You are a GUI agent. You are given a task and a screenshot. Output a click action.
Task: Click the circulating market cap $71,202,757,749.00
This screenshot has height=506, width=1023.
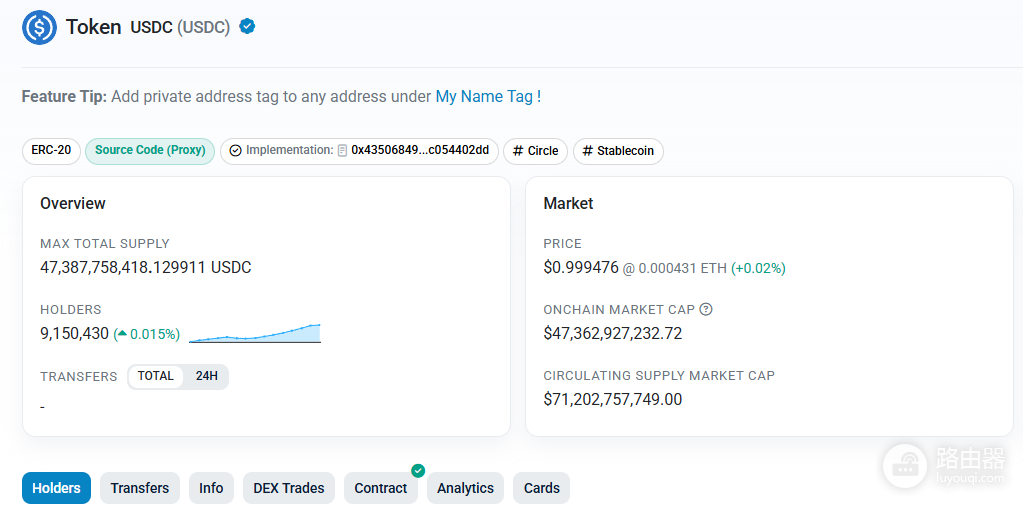point(613,399)
